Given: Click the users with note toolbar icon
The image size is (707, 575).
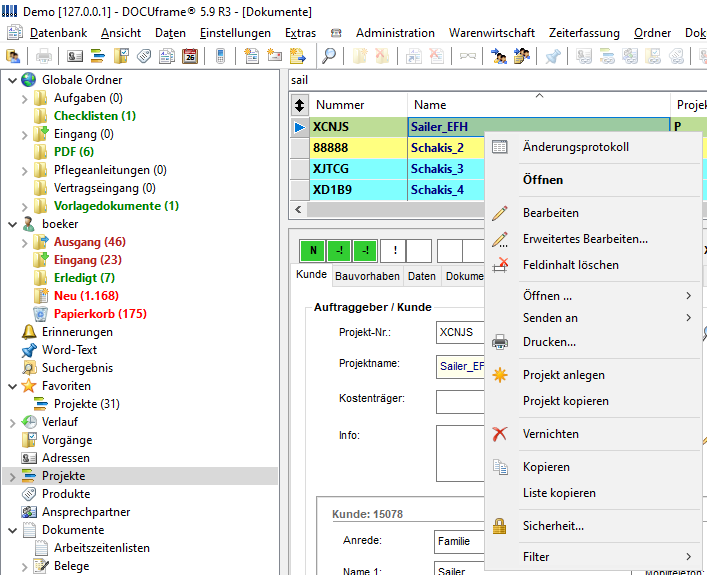Looking at the screenshot, I should [x=522, y=56].
